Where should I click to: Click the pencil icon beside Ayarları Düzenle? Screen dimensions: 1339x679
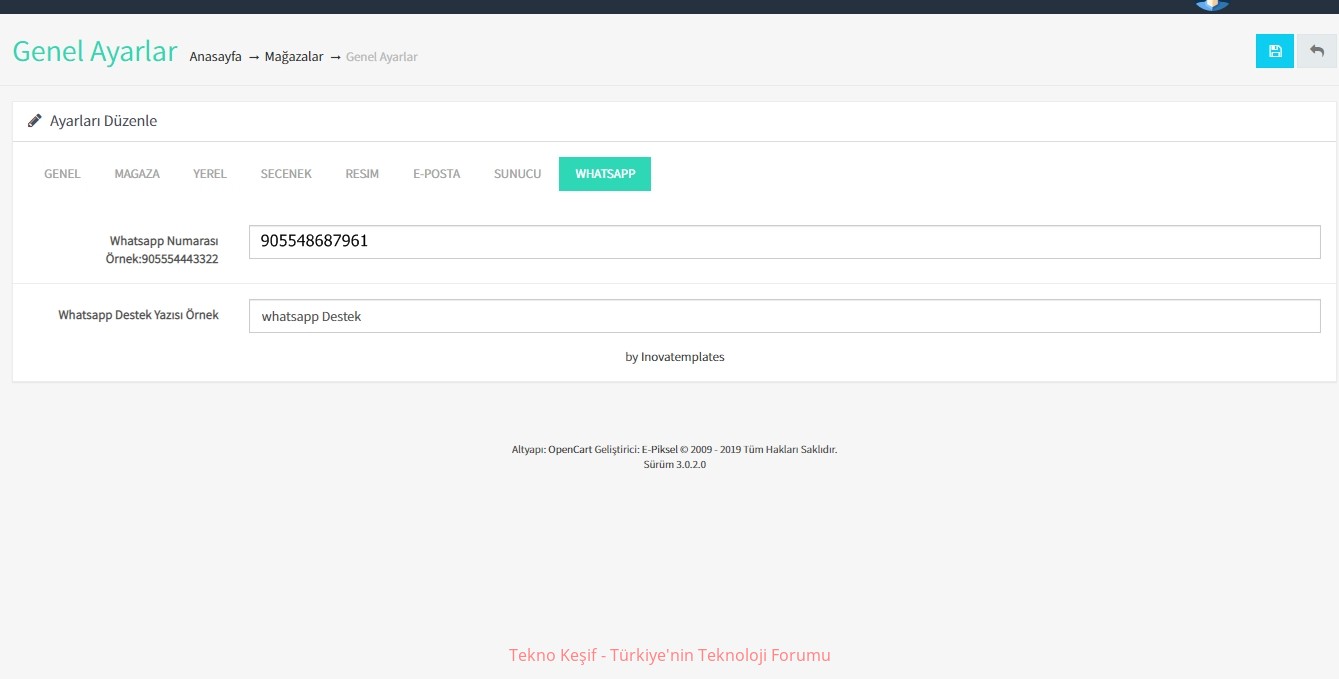tap(35, 121)
